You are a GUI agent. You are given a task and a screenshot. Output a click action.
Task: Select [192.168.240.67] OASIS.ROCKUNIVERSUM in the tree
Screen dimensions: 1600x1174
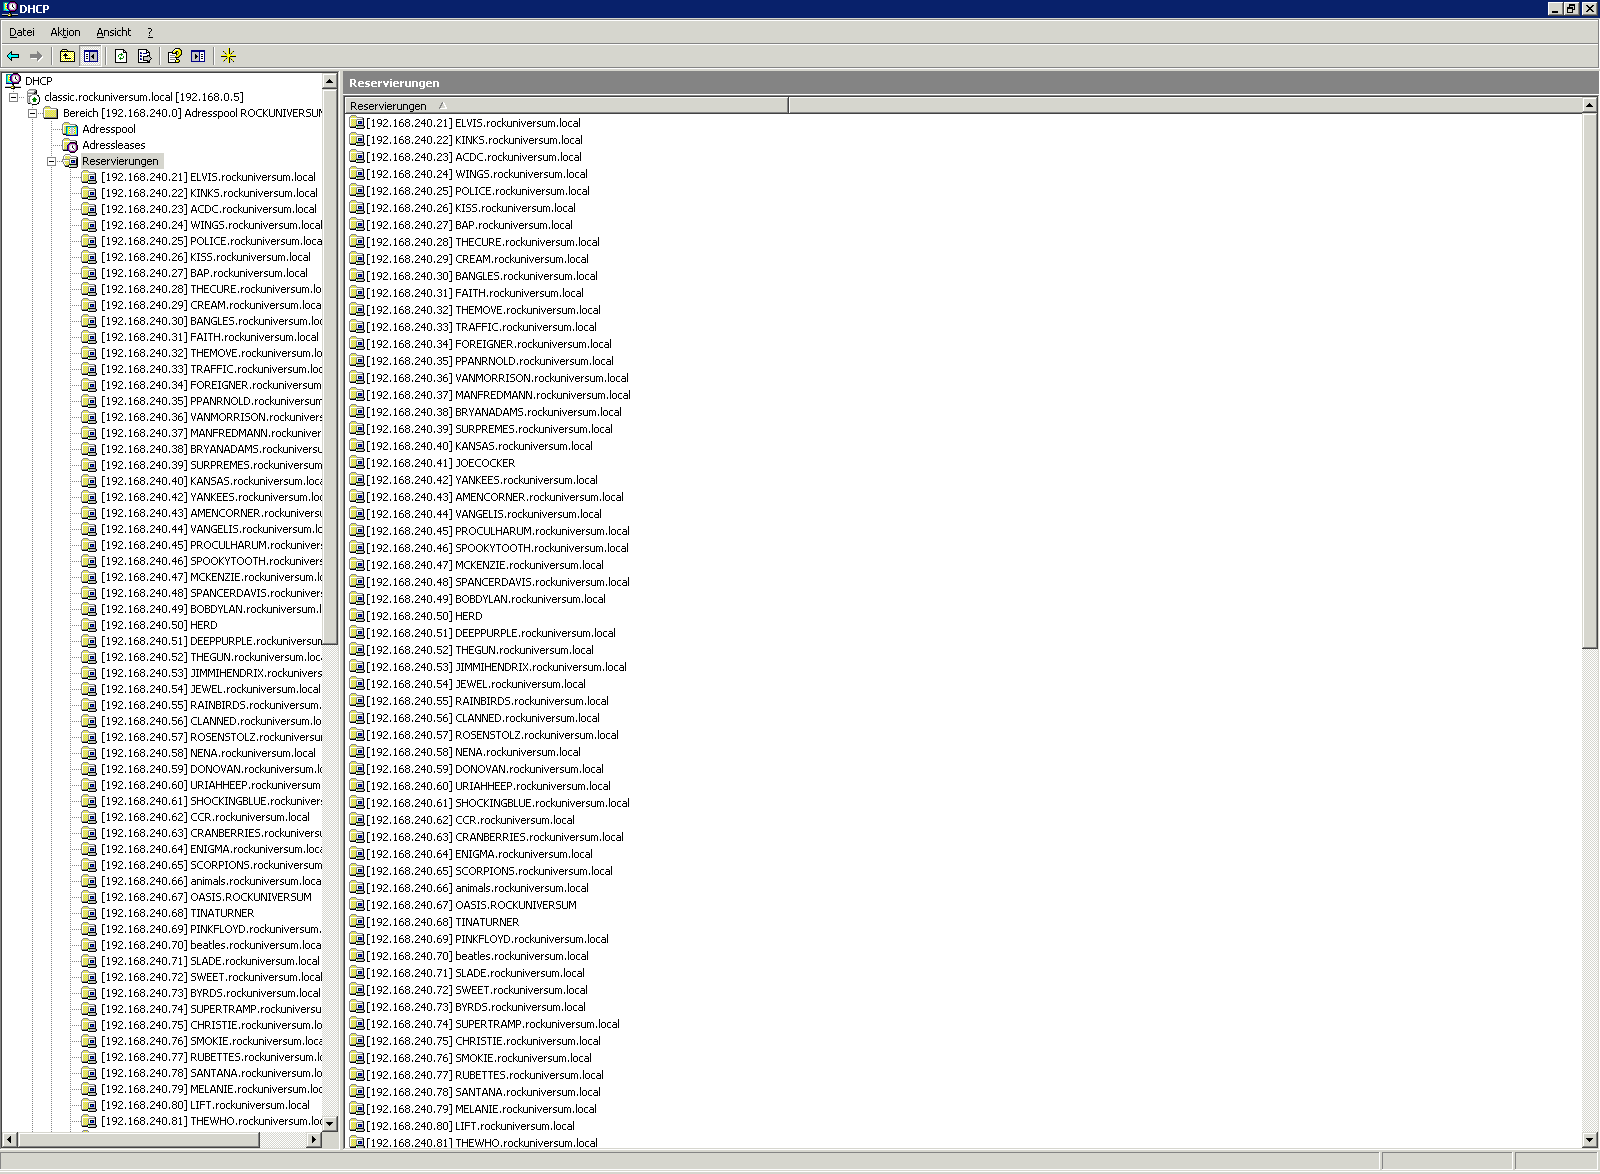[x=206, y=897]
